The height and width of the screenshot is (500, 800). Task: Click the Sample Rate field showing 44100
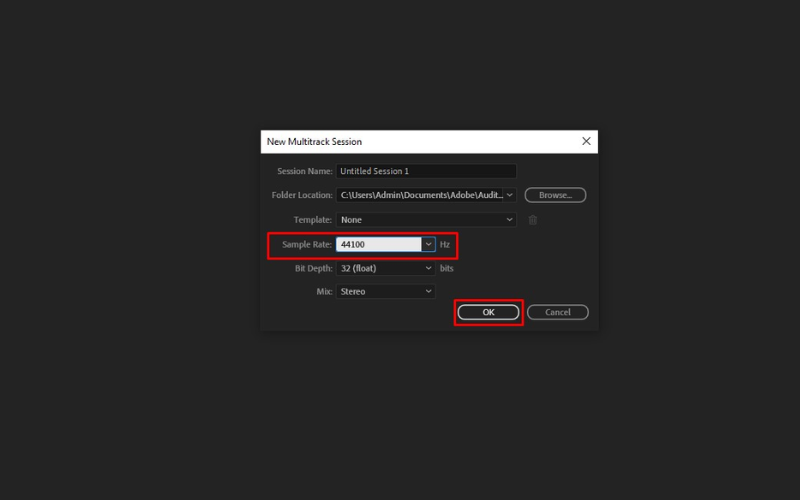coord(378,244)
